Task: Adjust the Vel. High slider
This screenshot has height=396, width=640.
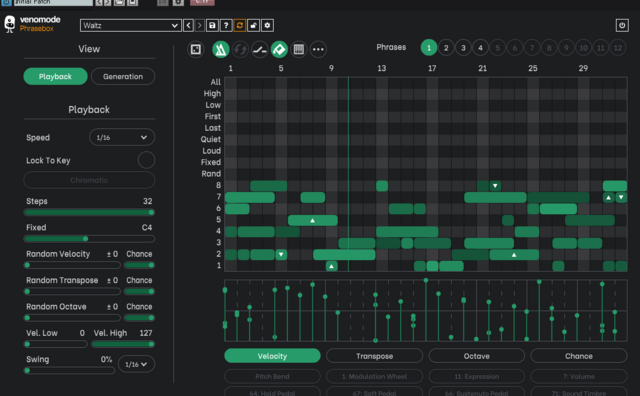Action: click(x=122, y=344)
